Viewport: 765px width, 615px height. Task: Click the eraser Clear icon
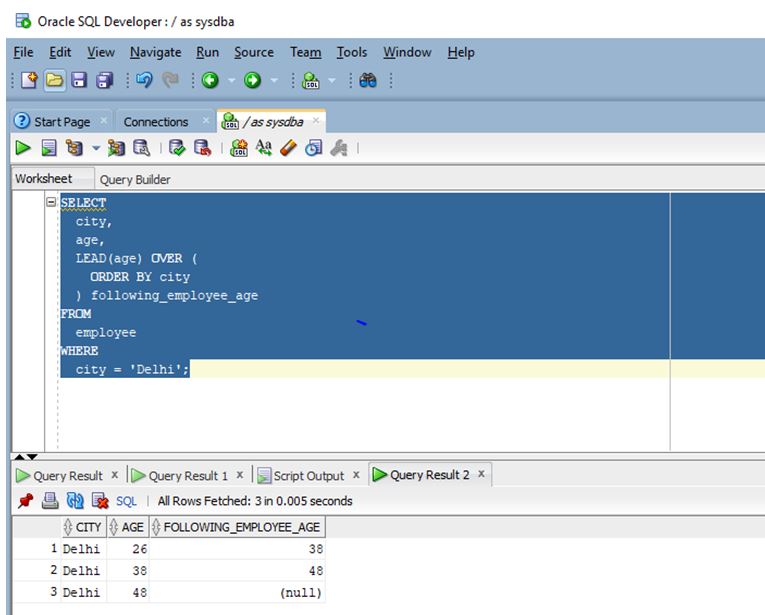pos(288,148)
